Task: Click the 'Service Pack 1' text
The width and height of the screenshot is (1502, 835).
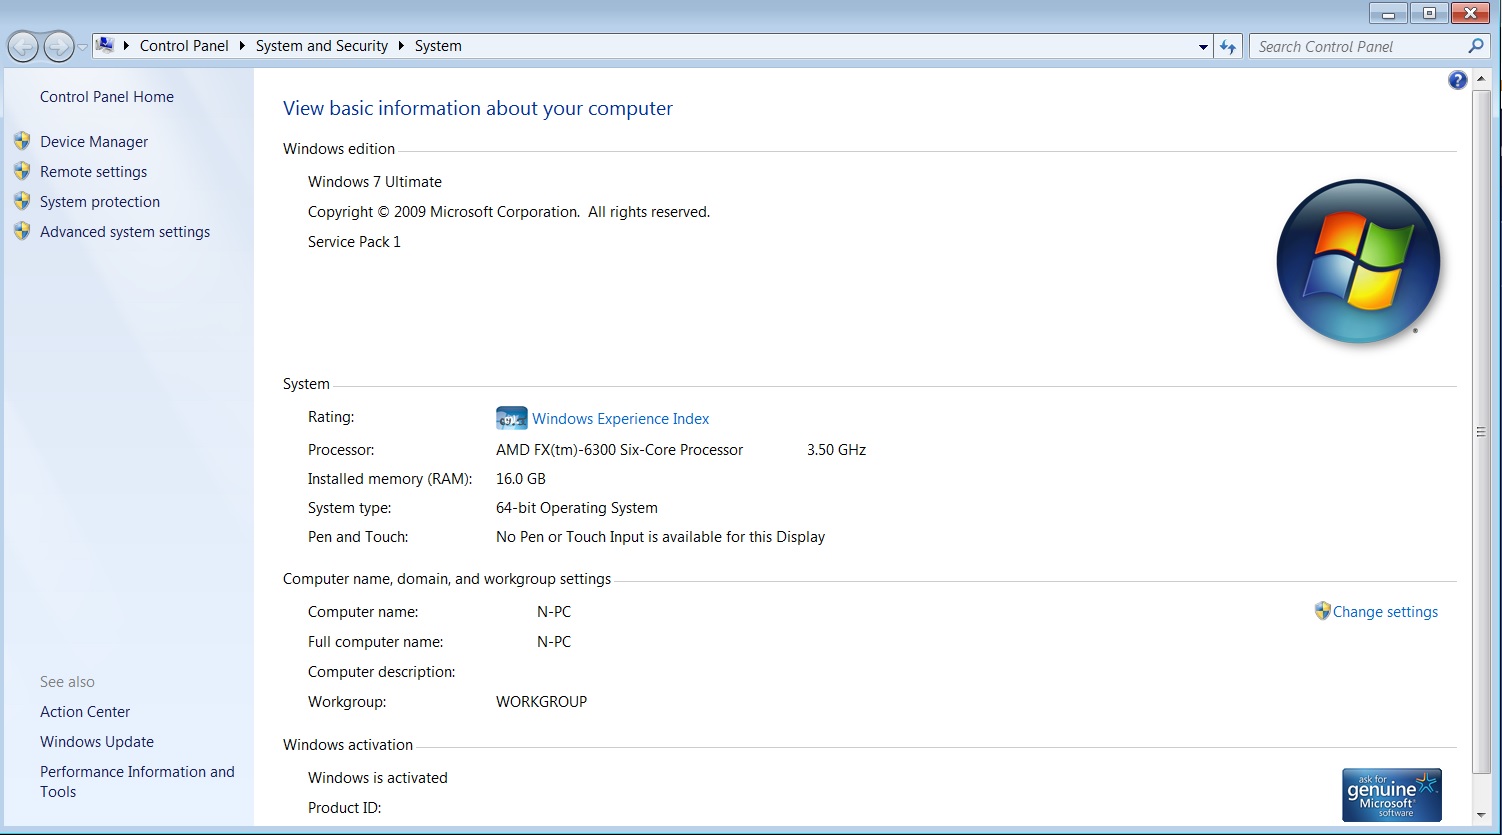Action: click(x=354, y=242)
